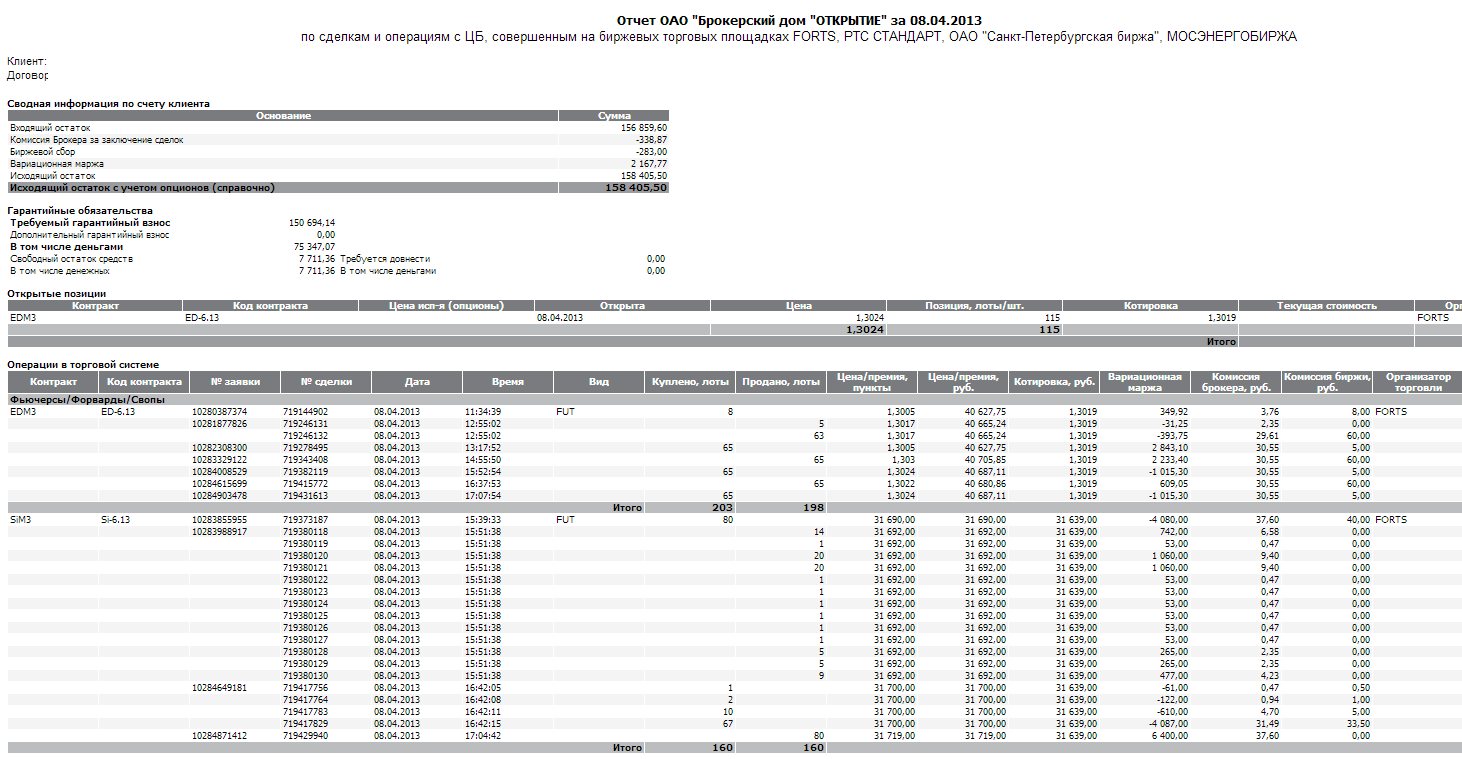Viewport: 1462px width, 759px height.
Task: Select the "Входящий остаток" row label
Action: 50,128
